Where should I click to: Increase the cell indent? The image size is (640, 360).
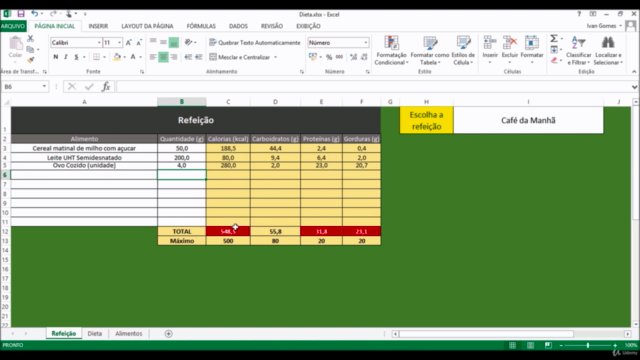coord(199,57)
